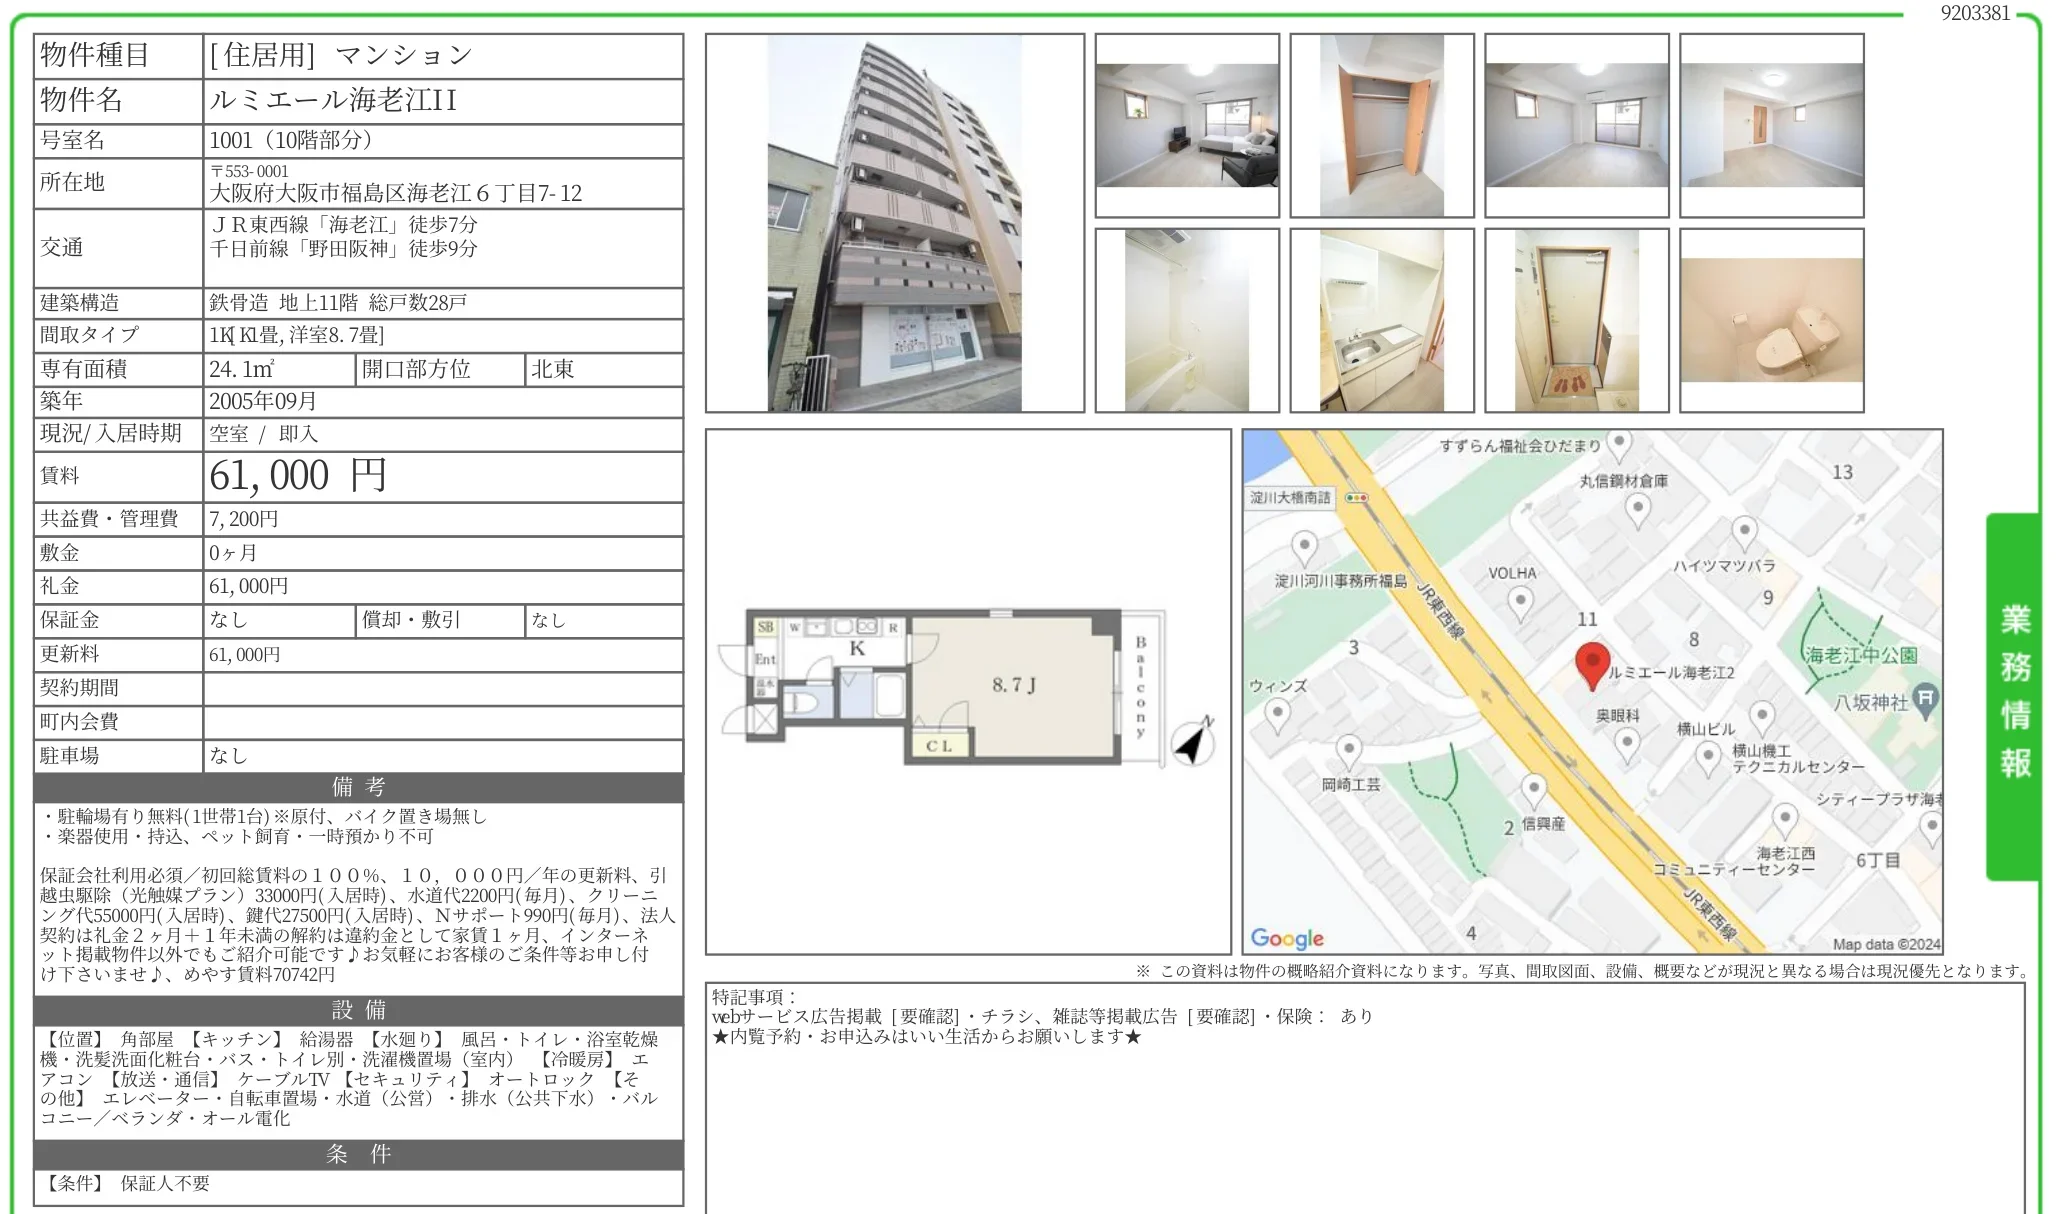Click the 淀川大橋南詰 traffic signal icon
The width and height of the screenshot is (2056, 1214).
pyautogui.click(x=1357, y=497)
